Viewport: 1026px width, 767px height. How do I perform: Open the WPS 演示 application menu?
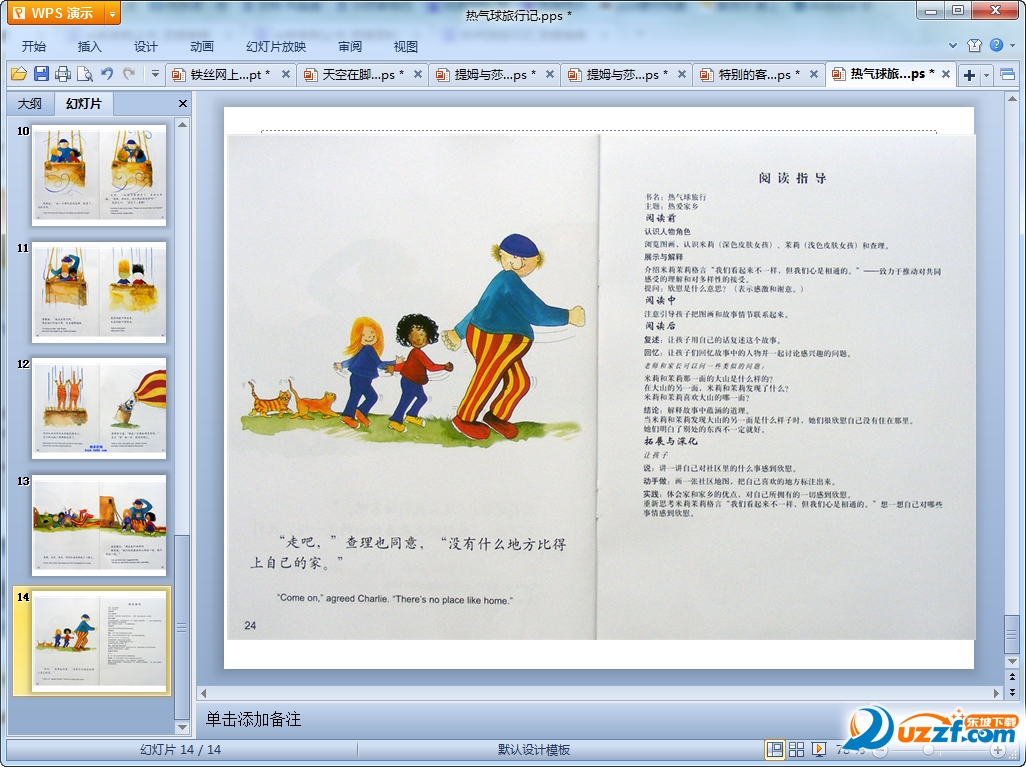click(56, 13)
